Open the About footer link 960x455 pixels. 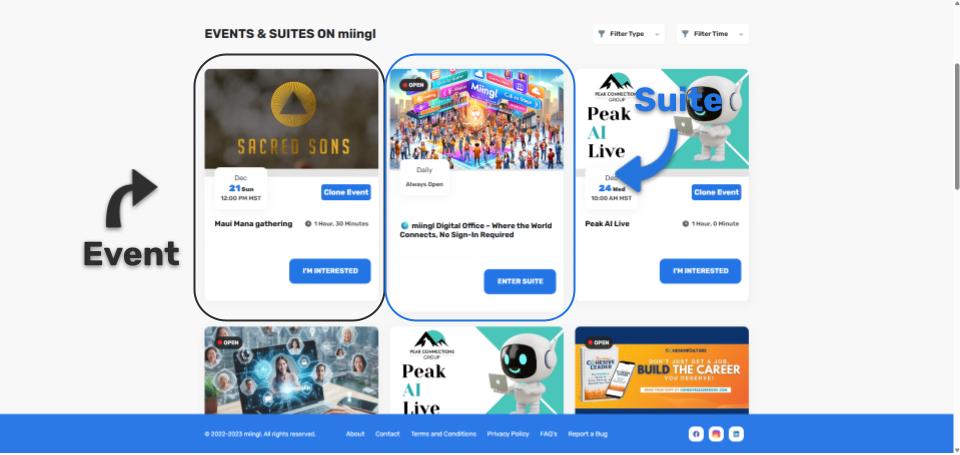pos(355,434)
